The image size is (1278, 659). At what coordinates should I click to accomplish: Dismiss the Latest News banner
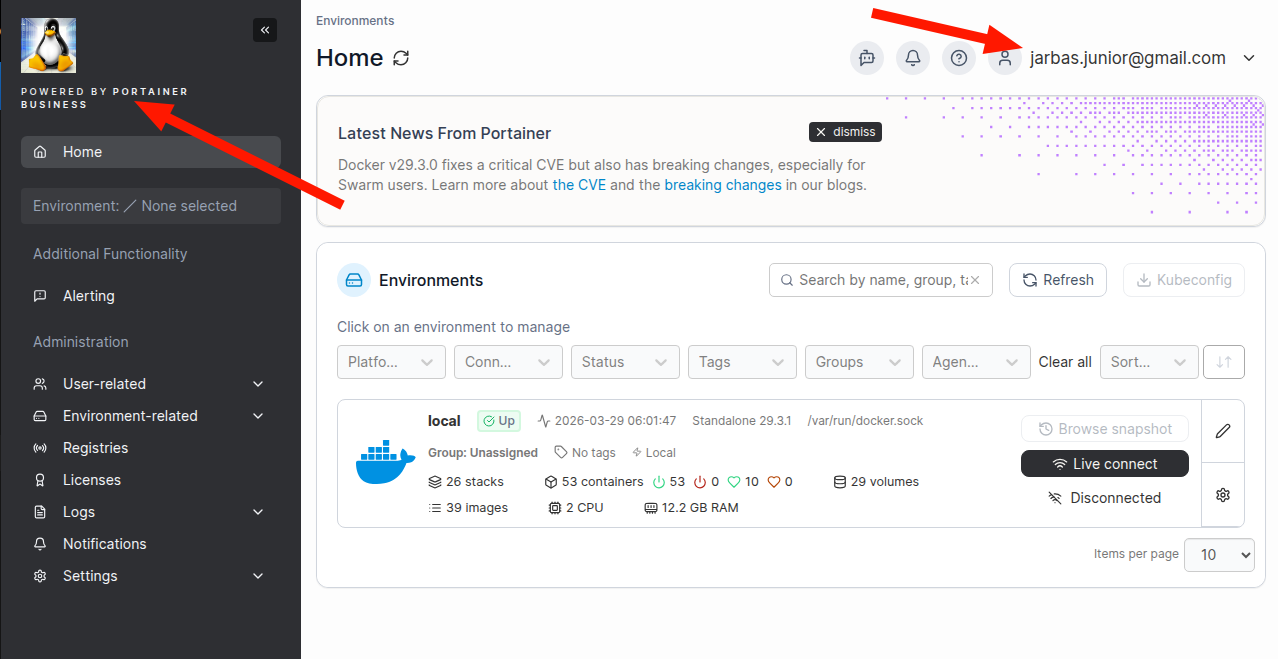pyautogui.click(x=845, y=131)
